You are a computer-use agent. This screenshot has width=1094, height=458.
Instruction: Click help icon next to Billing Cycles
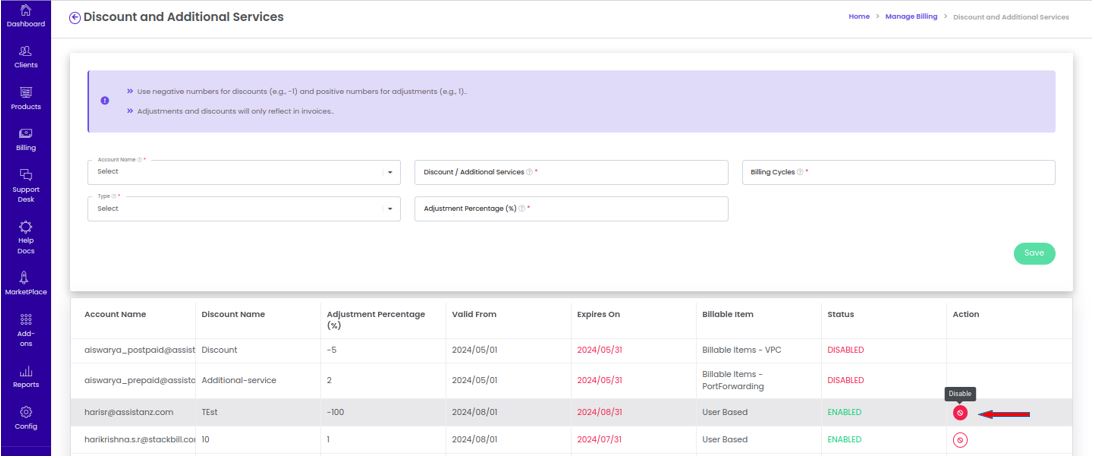click(800, 172)
